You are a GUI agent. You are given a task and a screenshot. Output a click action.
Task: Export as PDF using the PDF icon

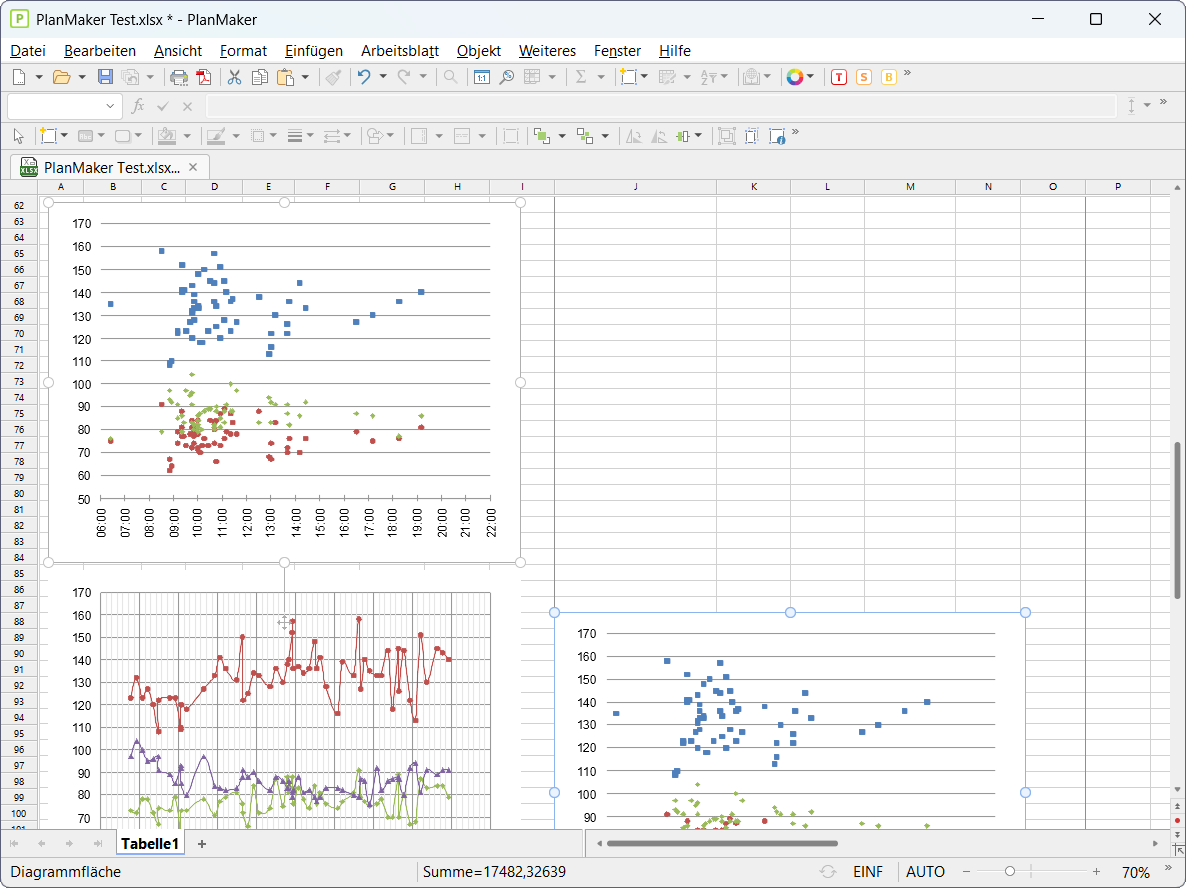[x=203, y=77]
